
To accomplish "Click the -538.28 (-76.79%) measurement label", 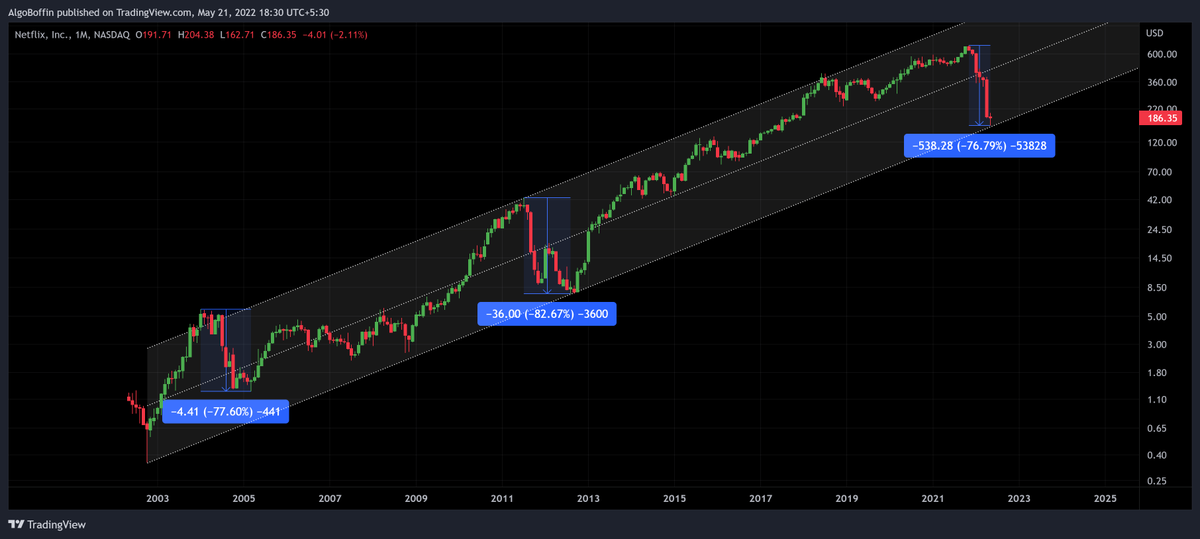I will pyautogui.click(x=979, y=146).
